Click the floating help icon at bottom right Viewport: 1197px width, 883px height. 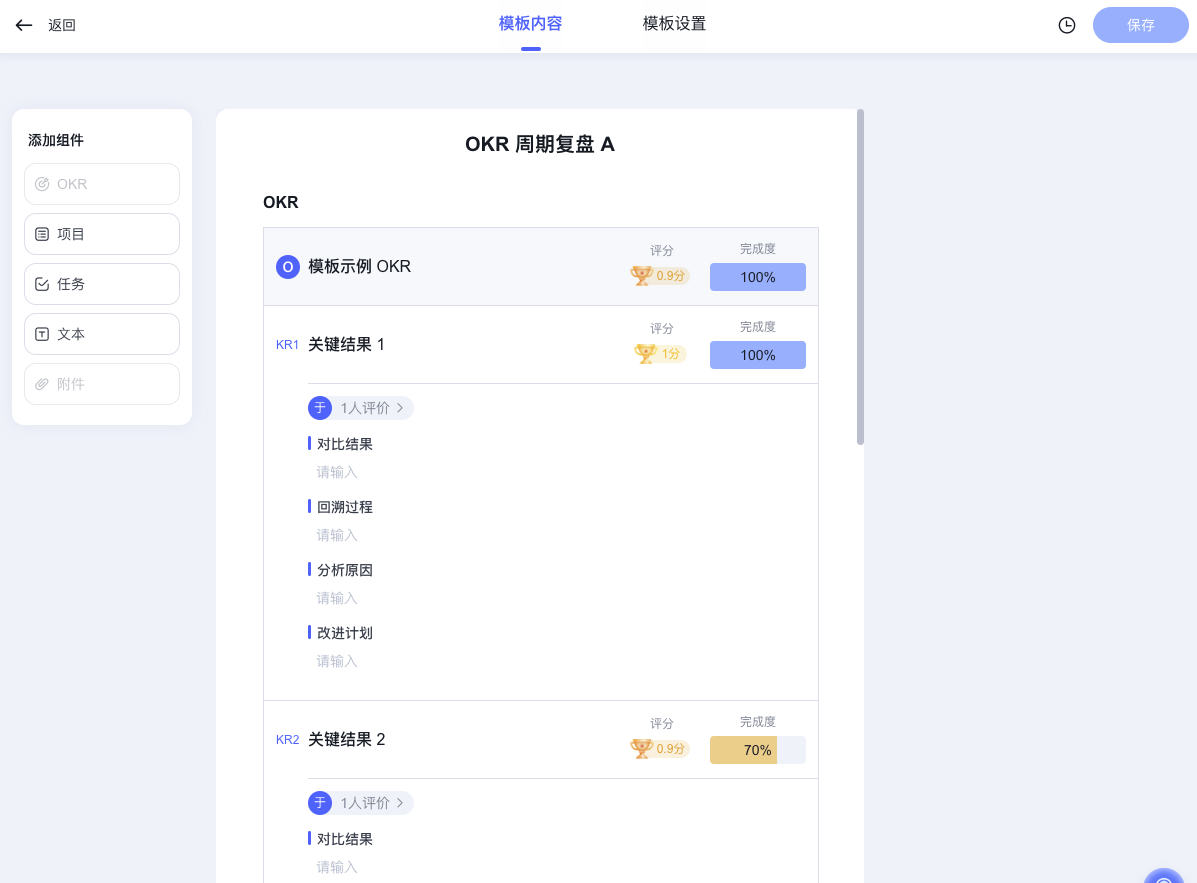pyautogui.click(x=1163, y=876)
